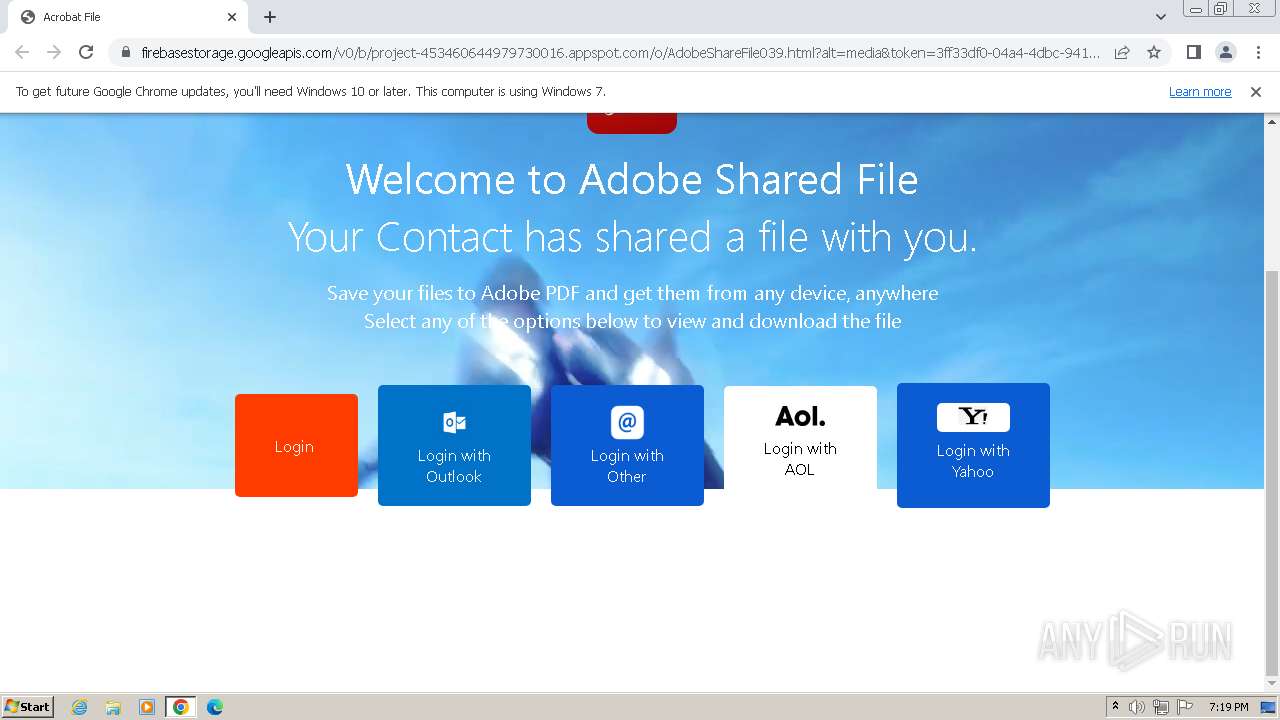Click the @ mail icon
The height and width of the screenshot is (720, 1280).
627,422
